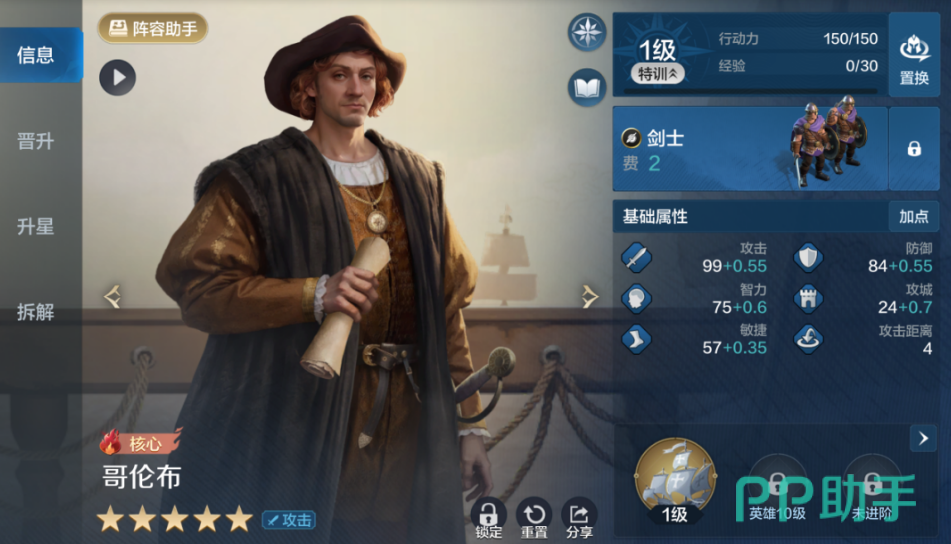Expand skills panel with right chevron
This screenshot has width=951, height=544.
coord(923,438)
